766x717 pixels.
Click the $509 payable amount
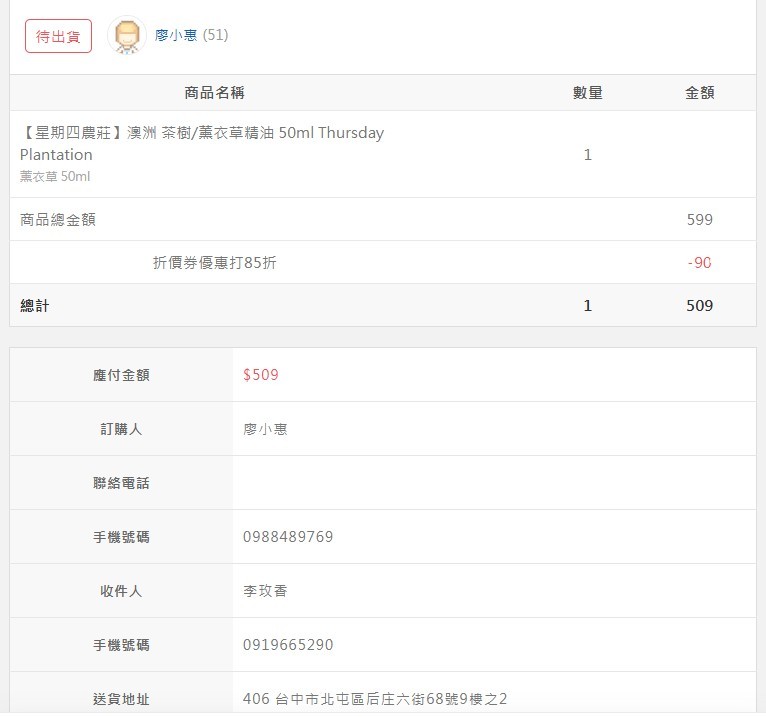pos(261,375)
